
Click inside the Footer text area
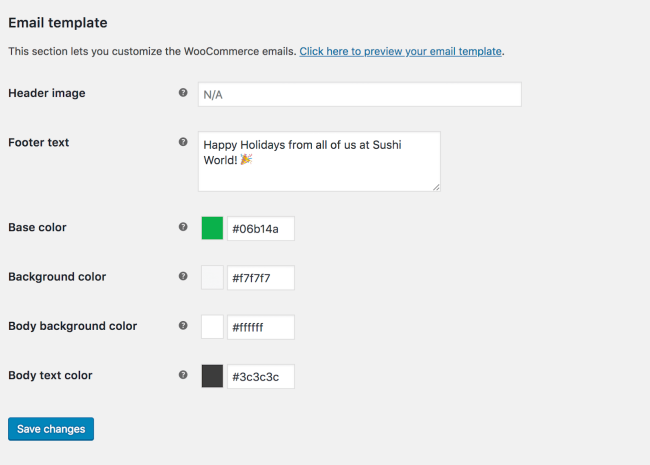[x=319, y=161]
